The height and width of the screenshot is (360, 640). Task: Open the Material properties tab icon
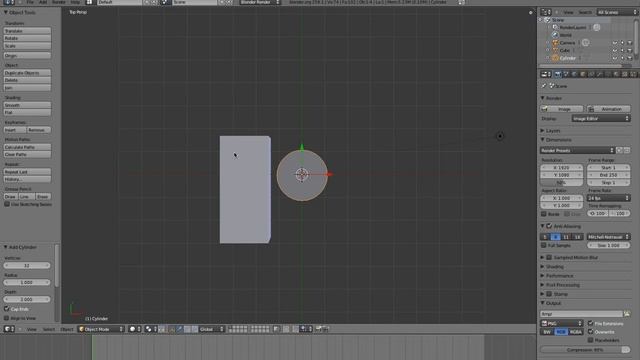click(x=616, y=74)
